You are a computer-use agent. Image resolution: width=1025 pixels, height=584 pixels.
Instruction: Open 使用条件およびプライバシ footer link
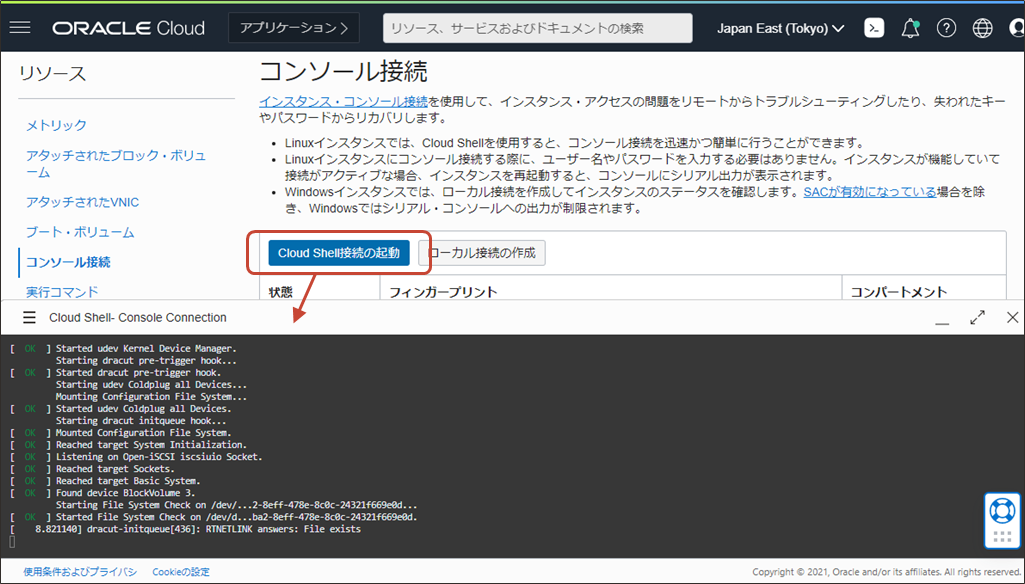pos(80,572)
